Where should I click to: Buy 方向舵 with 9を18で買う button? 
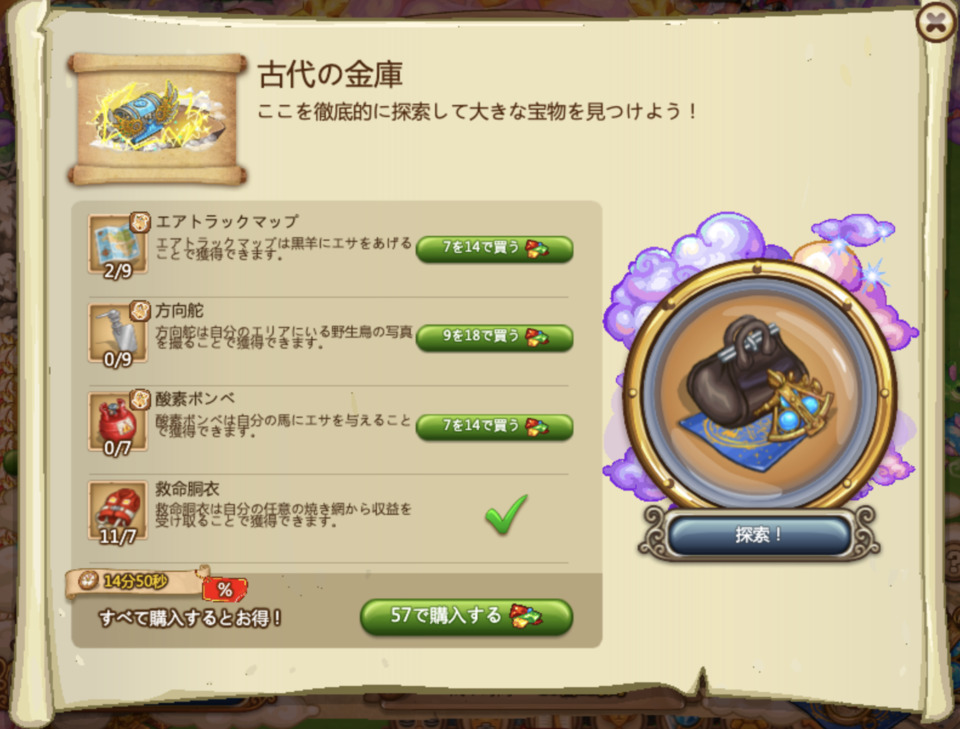pyautogui.click(x=495, y=337)
